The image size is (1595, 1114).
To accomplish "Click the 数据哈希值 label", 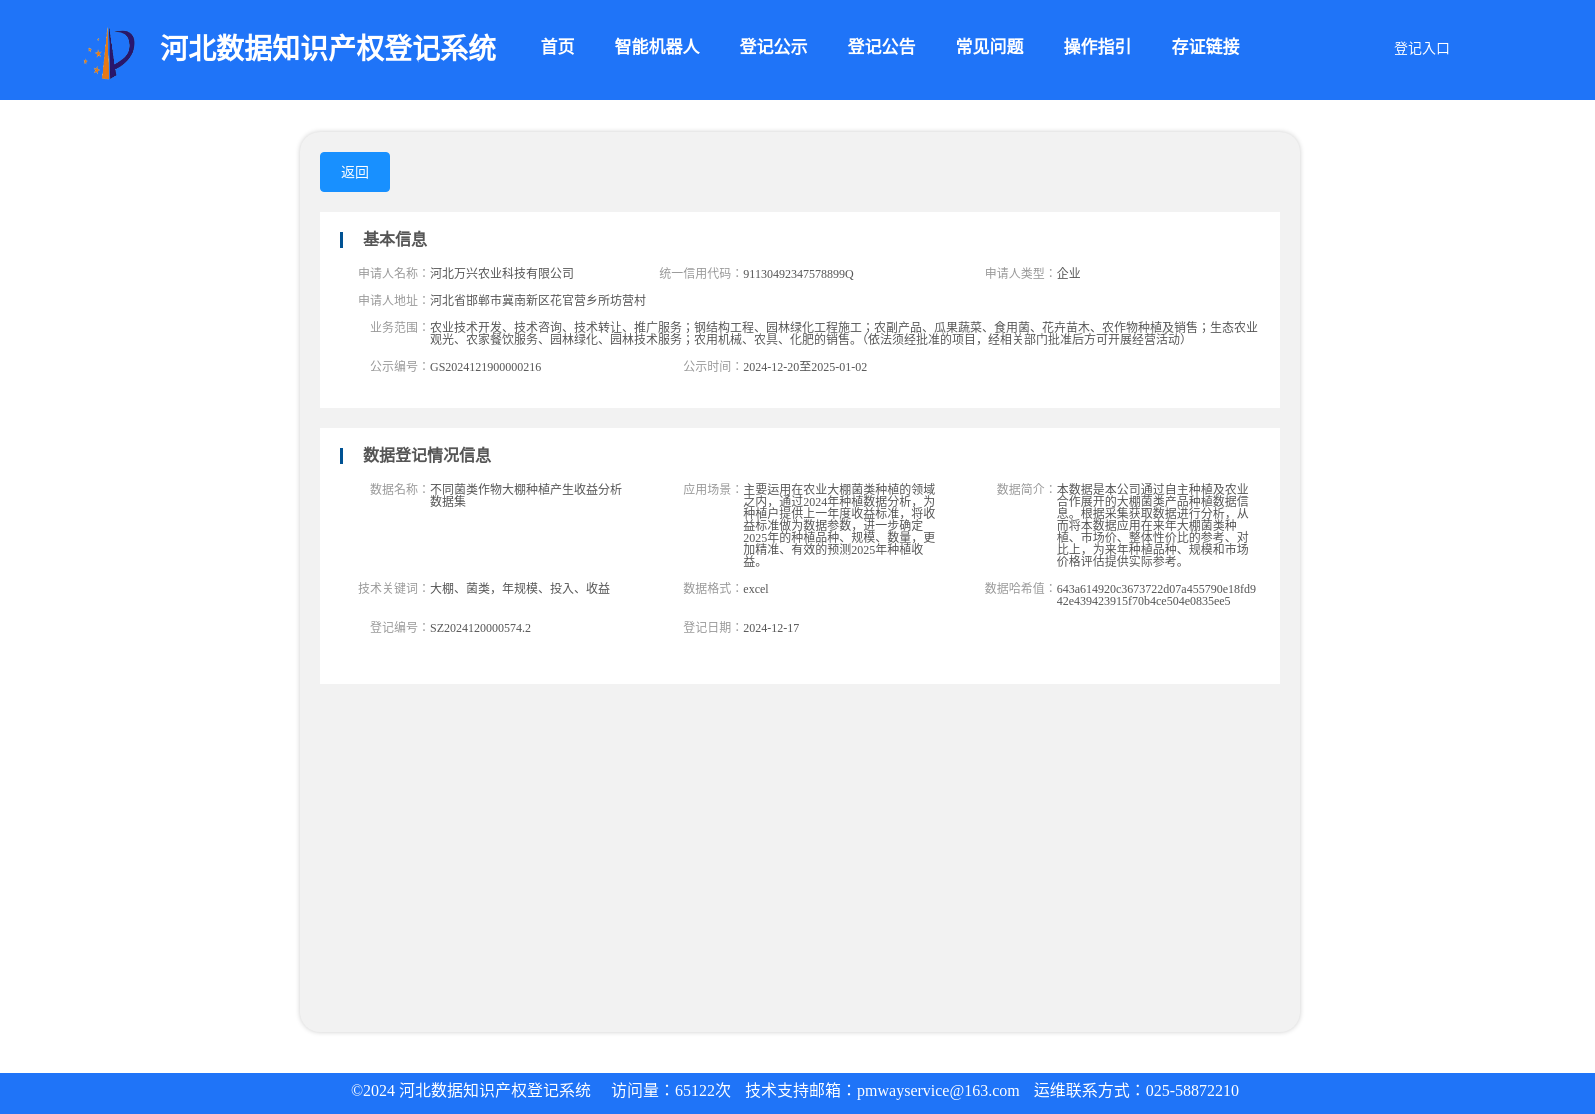I will (1019, 588).
